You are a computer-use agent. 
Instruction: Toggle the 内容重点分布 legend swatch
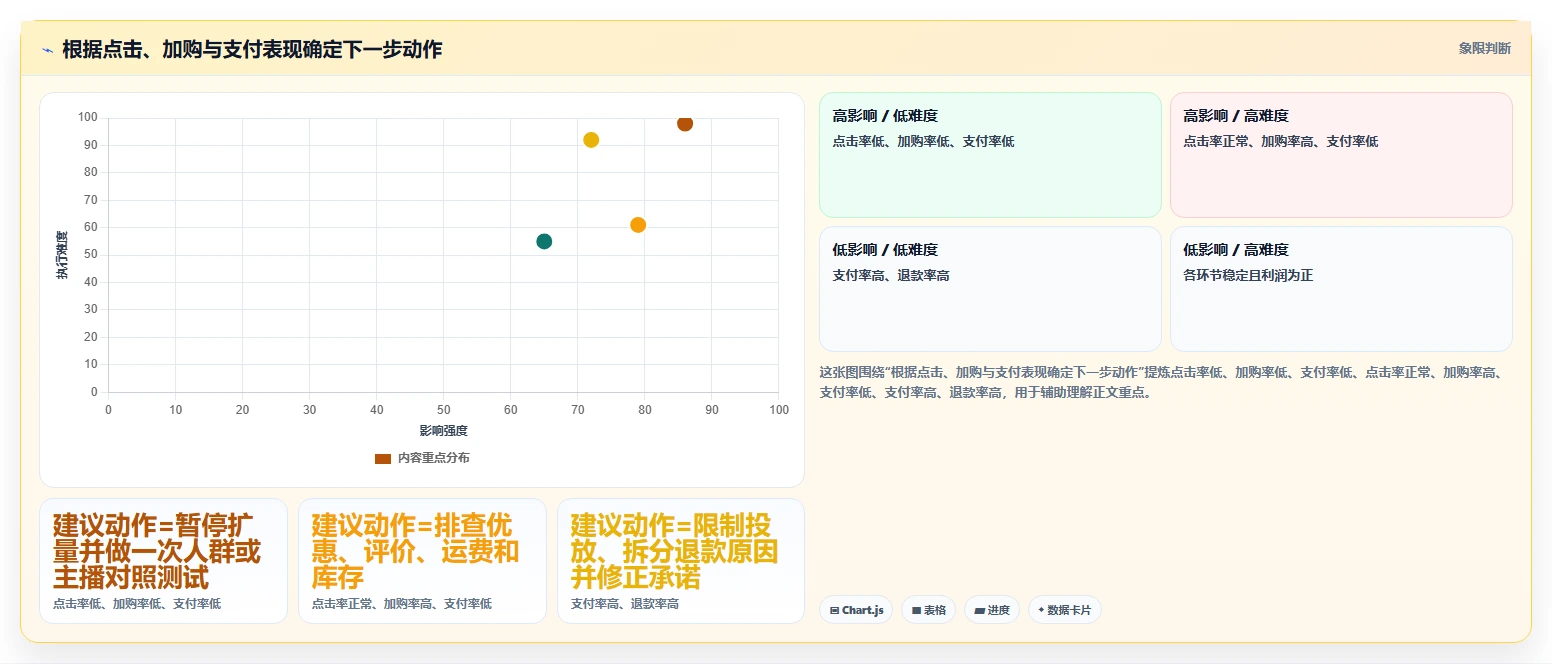click(383, 458)
